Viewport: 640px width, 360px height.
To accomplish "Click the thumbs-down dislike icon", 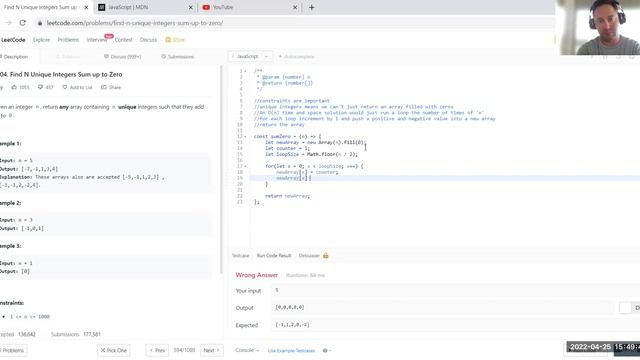I will [x=40, y=87].
